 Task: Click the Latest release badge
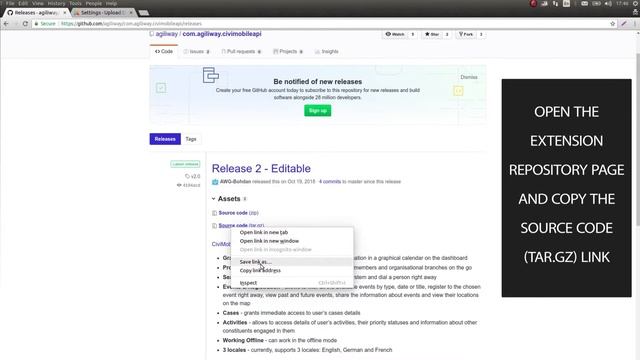pyautogui.click(x=185, y=164)
